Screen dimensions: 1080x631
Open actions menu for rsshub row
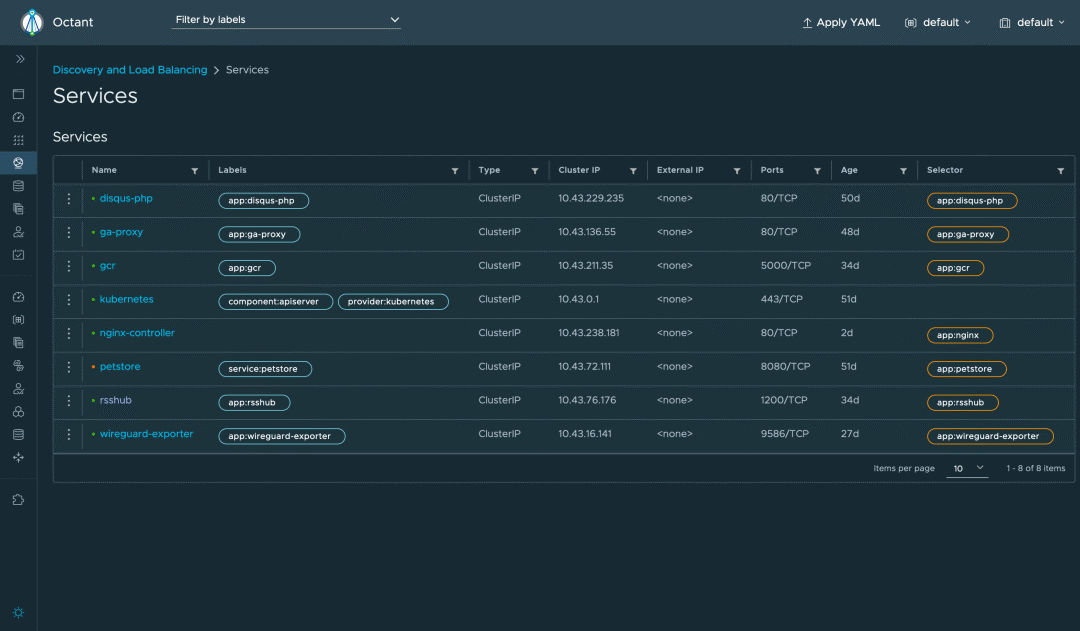pyautogui.click(x=68, y=400)
